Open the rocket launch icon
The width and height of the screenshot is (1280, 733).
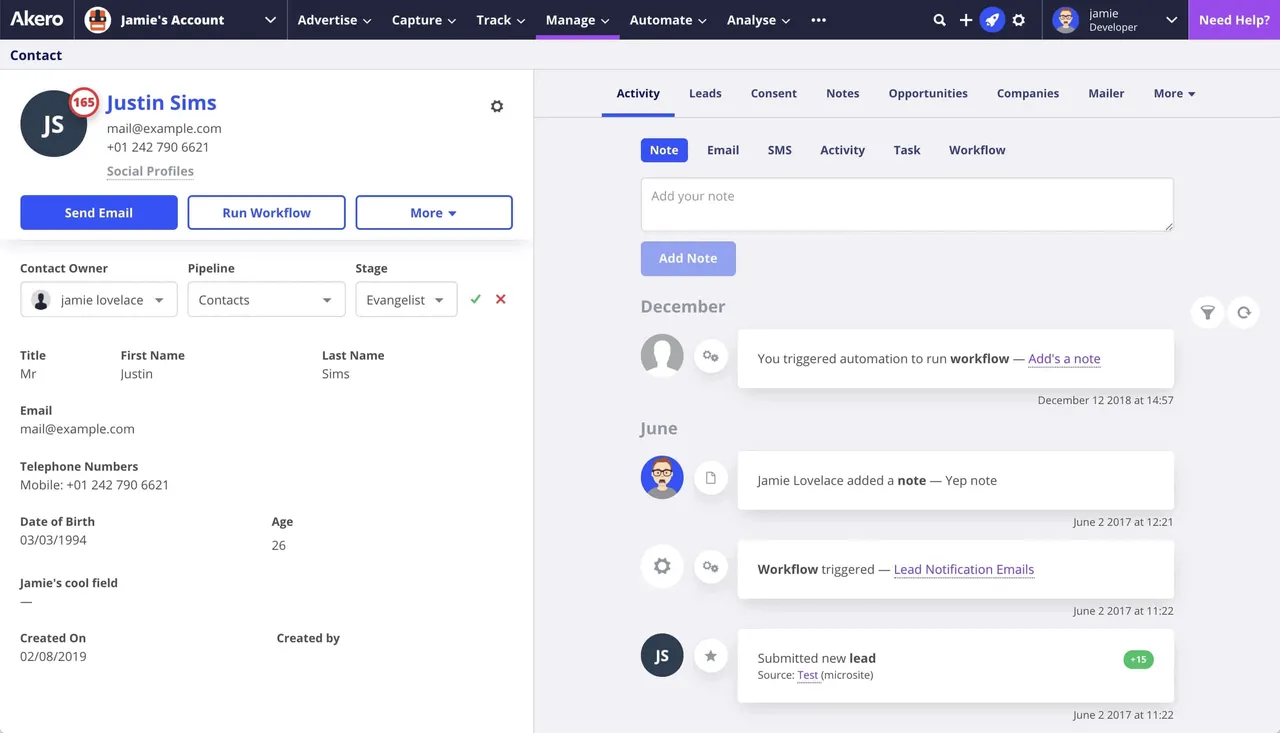pyautogui.click(x=992, y=20)
